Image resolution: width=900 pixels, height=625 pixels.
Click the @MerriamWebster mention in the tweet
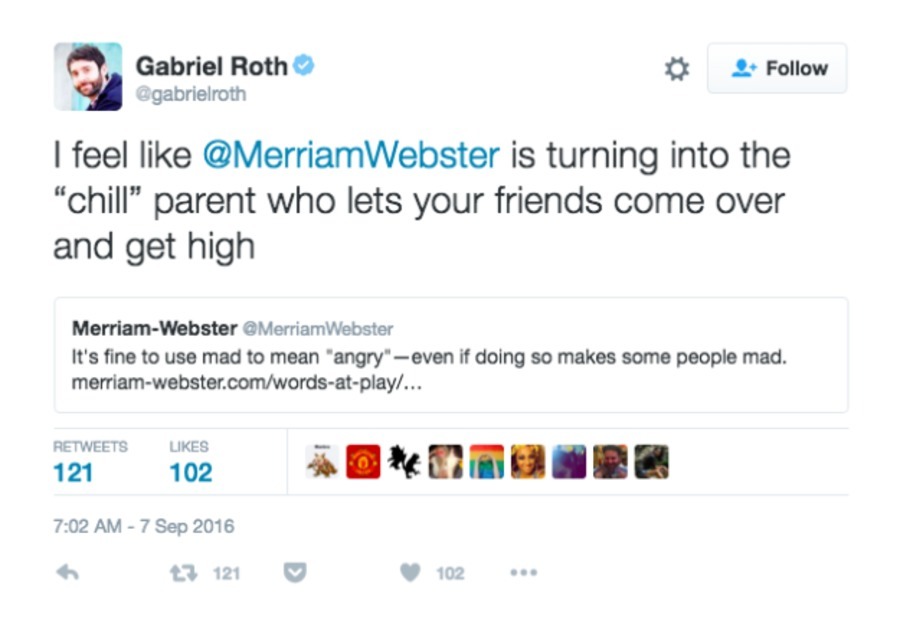coord(350,155)
